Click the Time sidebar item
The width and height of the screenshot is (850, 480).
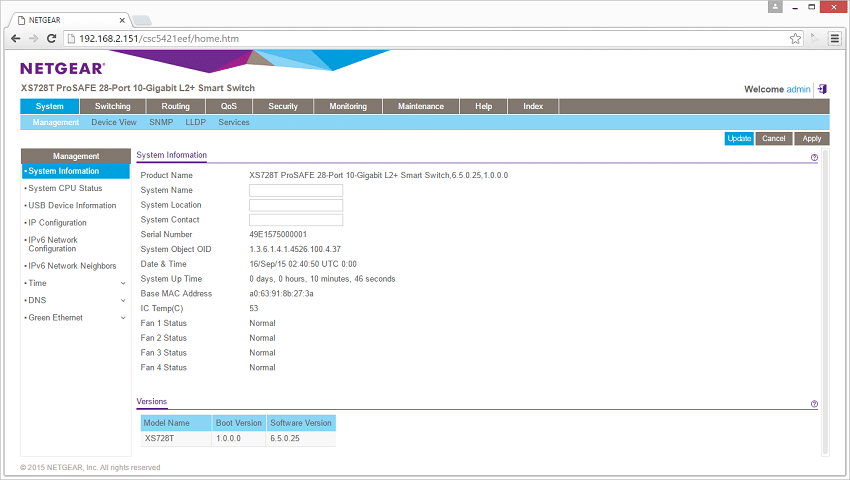coord(37,283)
